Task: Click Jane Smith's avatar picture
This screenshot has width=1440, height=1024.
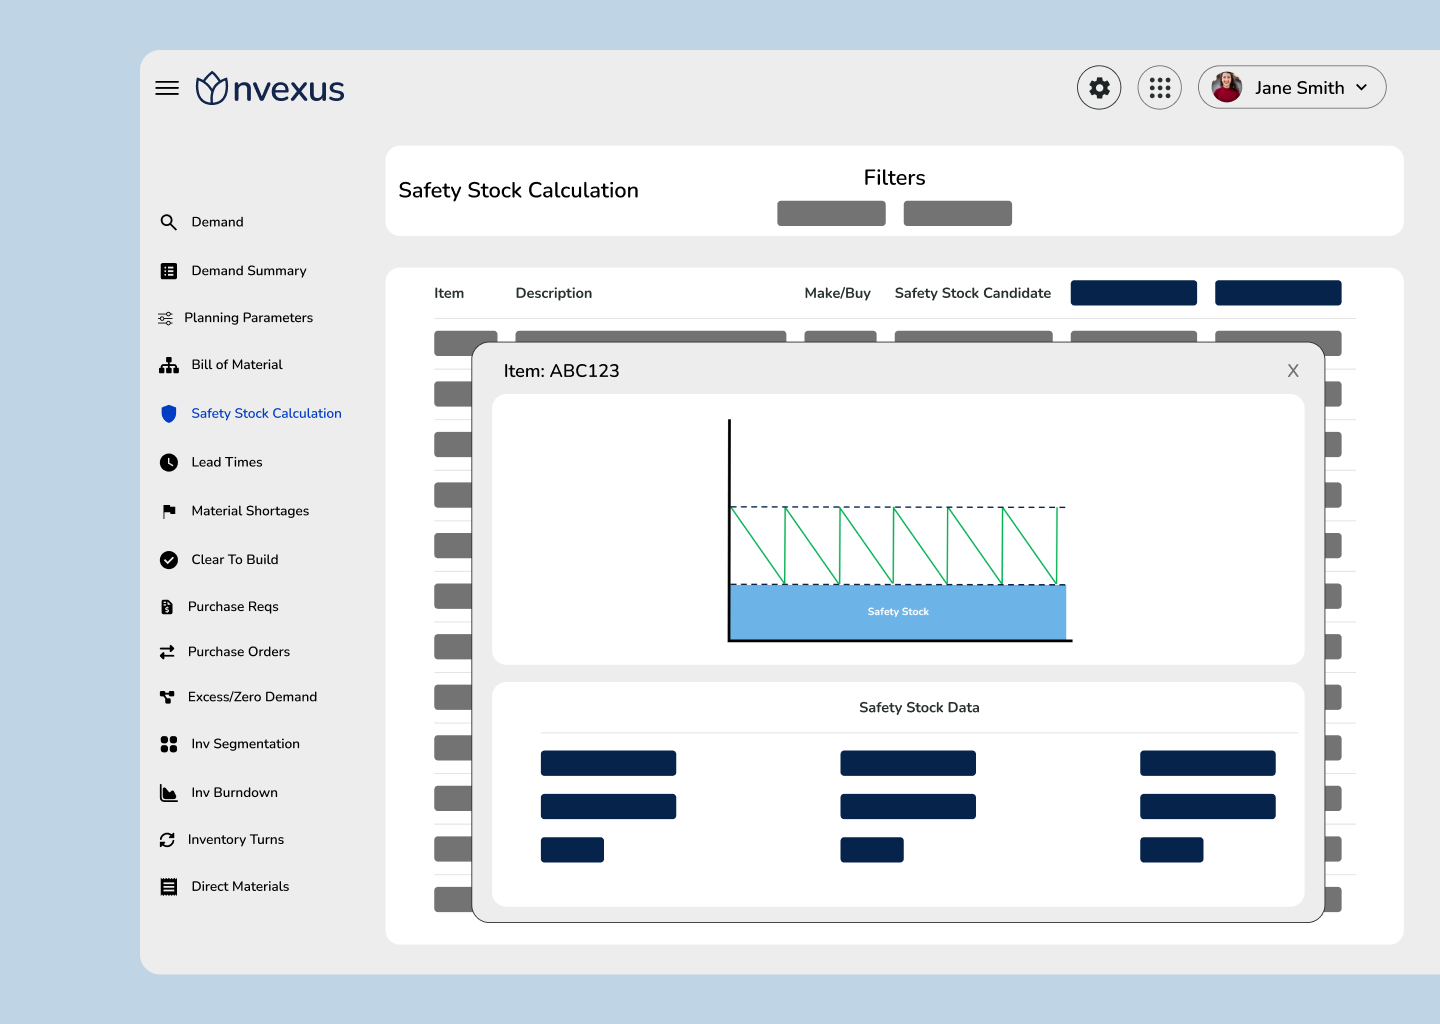Action: (1227, 87)
